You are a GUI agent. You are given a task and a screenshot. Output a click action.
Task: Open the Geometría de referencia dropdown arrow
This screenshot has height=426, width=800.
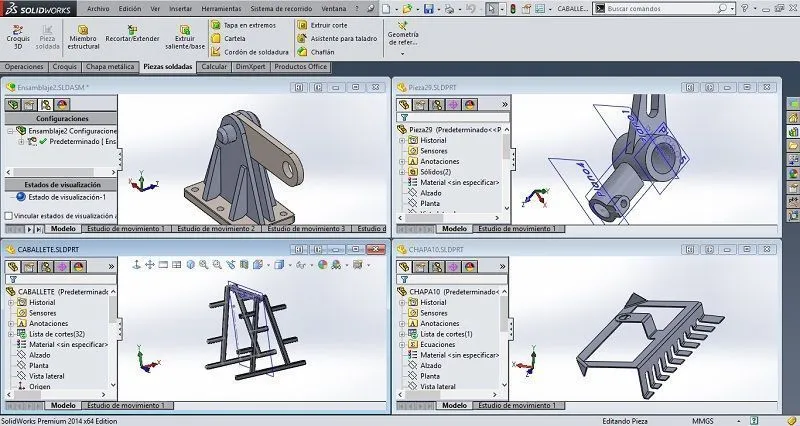(x=403, y=54)
